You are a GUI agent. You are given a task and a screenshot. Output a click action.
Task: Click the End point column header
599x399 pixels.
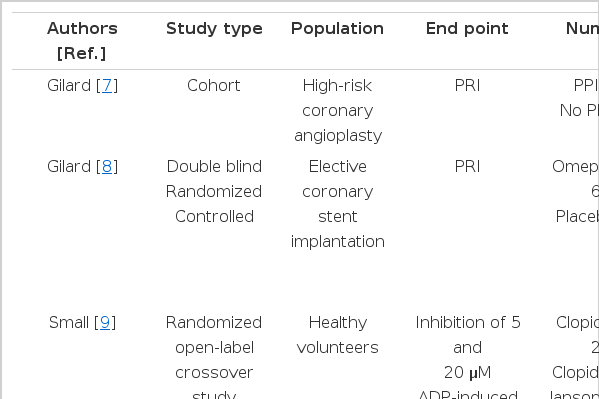pyautogui.click(x=467, y=29)
